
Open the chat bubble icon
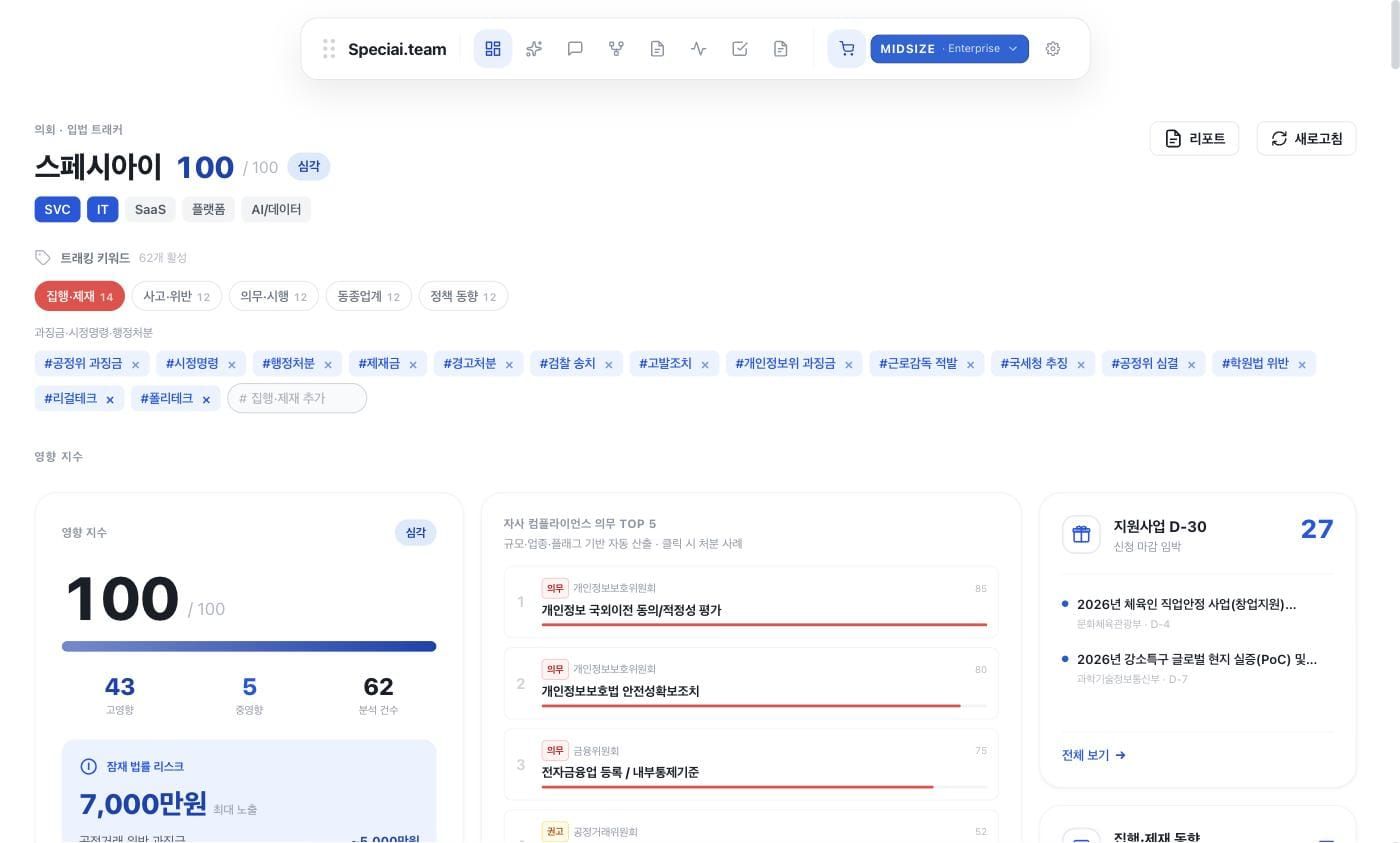[x=575, y=48]
